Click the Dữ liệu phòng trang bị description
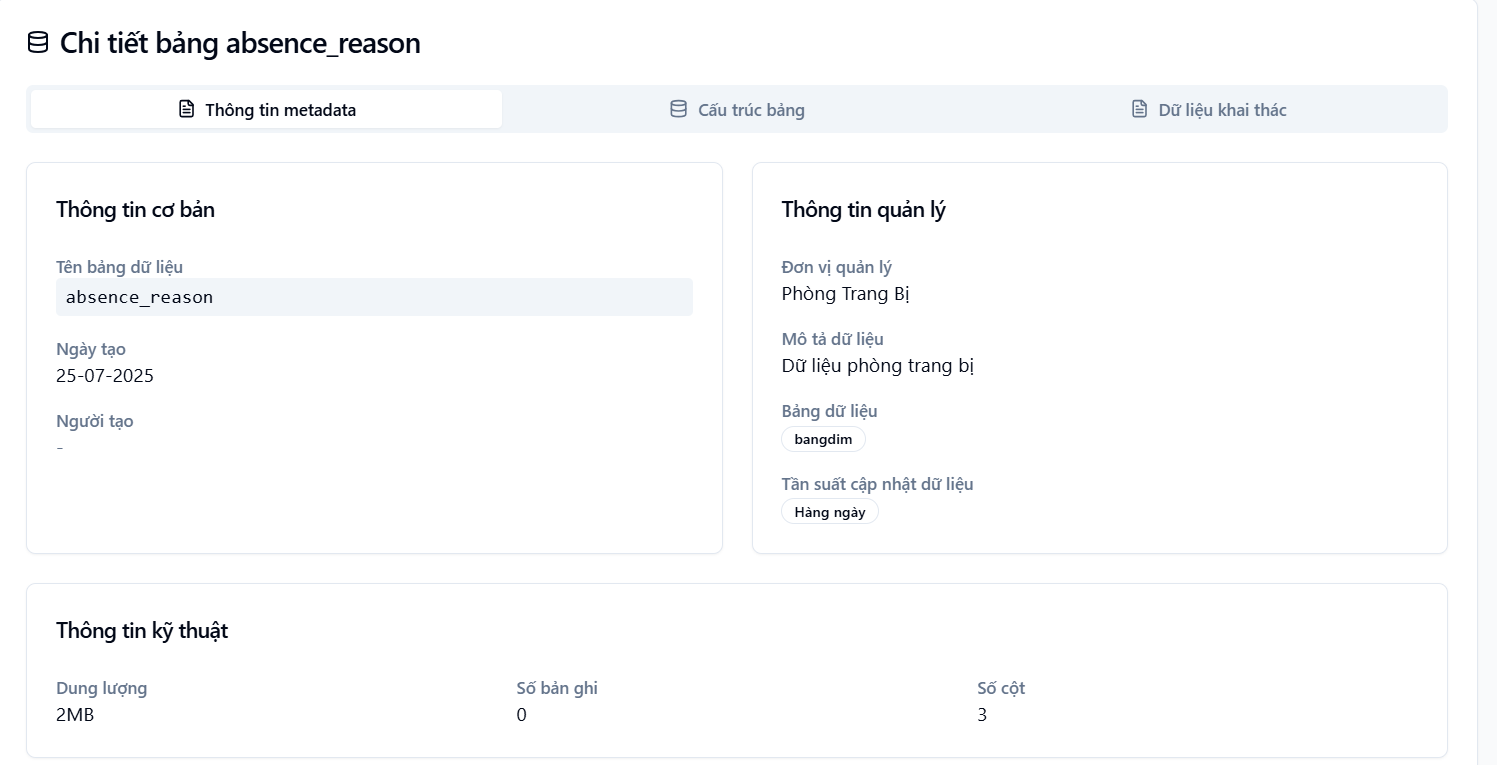This screenshot has height=765, width=1497. point(878,366)
